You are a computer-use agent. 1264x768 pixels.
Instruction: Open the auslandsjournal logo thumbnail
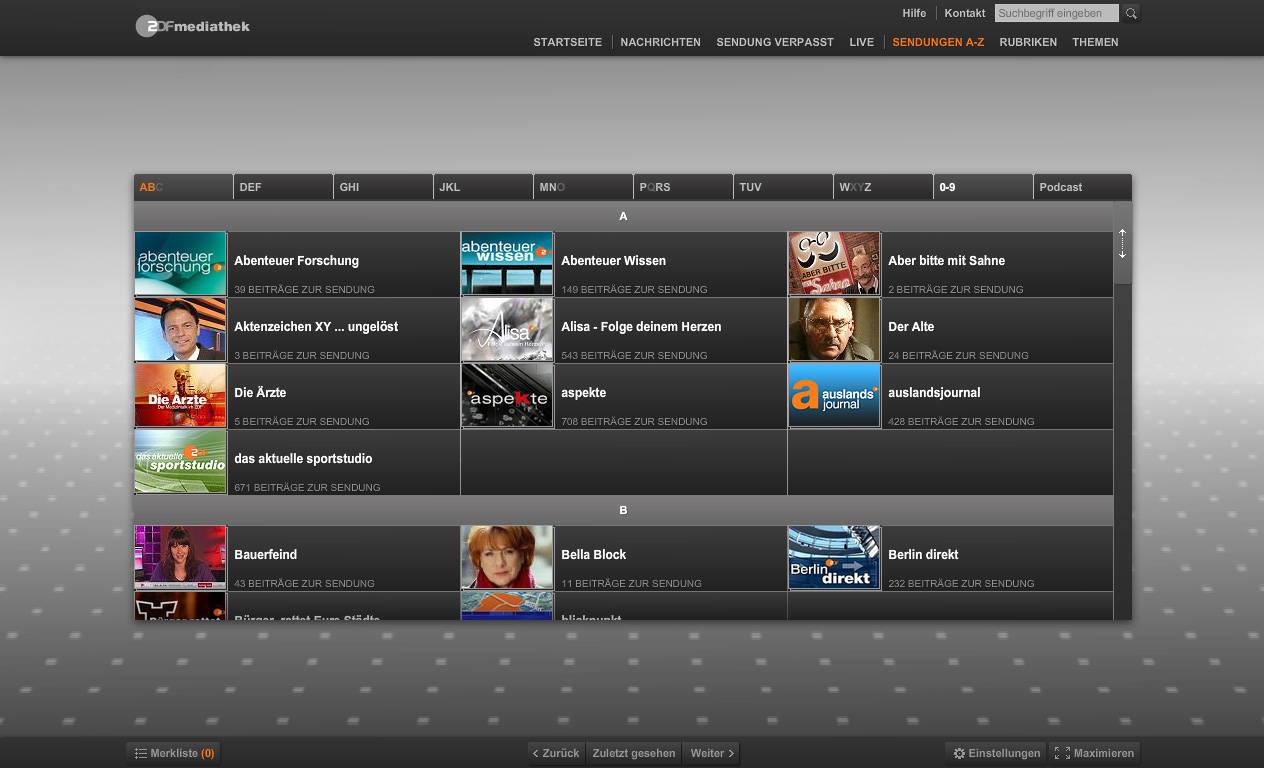(x=834, y=396)
